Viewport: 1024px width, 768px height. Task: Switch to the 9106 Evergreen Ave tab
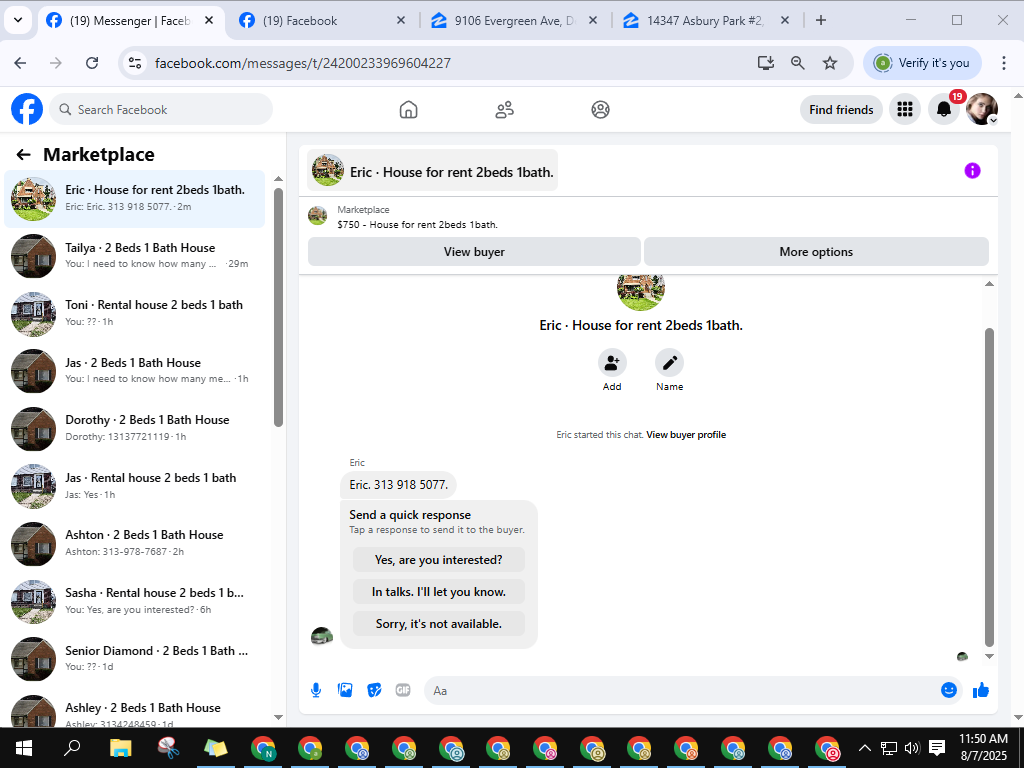coord(515,21)
